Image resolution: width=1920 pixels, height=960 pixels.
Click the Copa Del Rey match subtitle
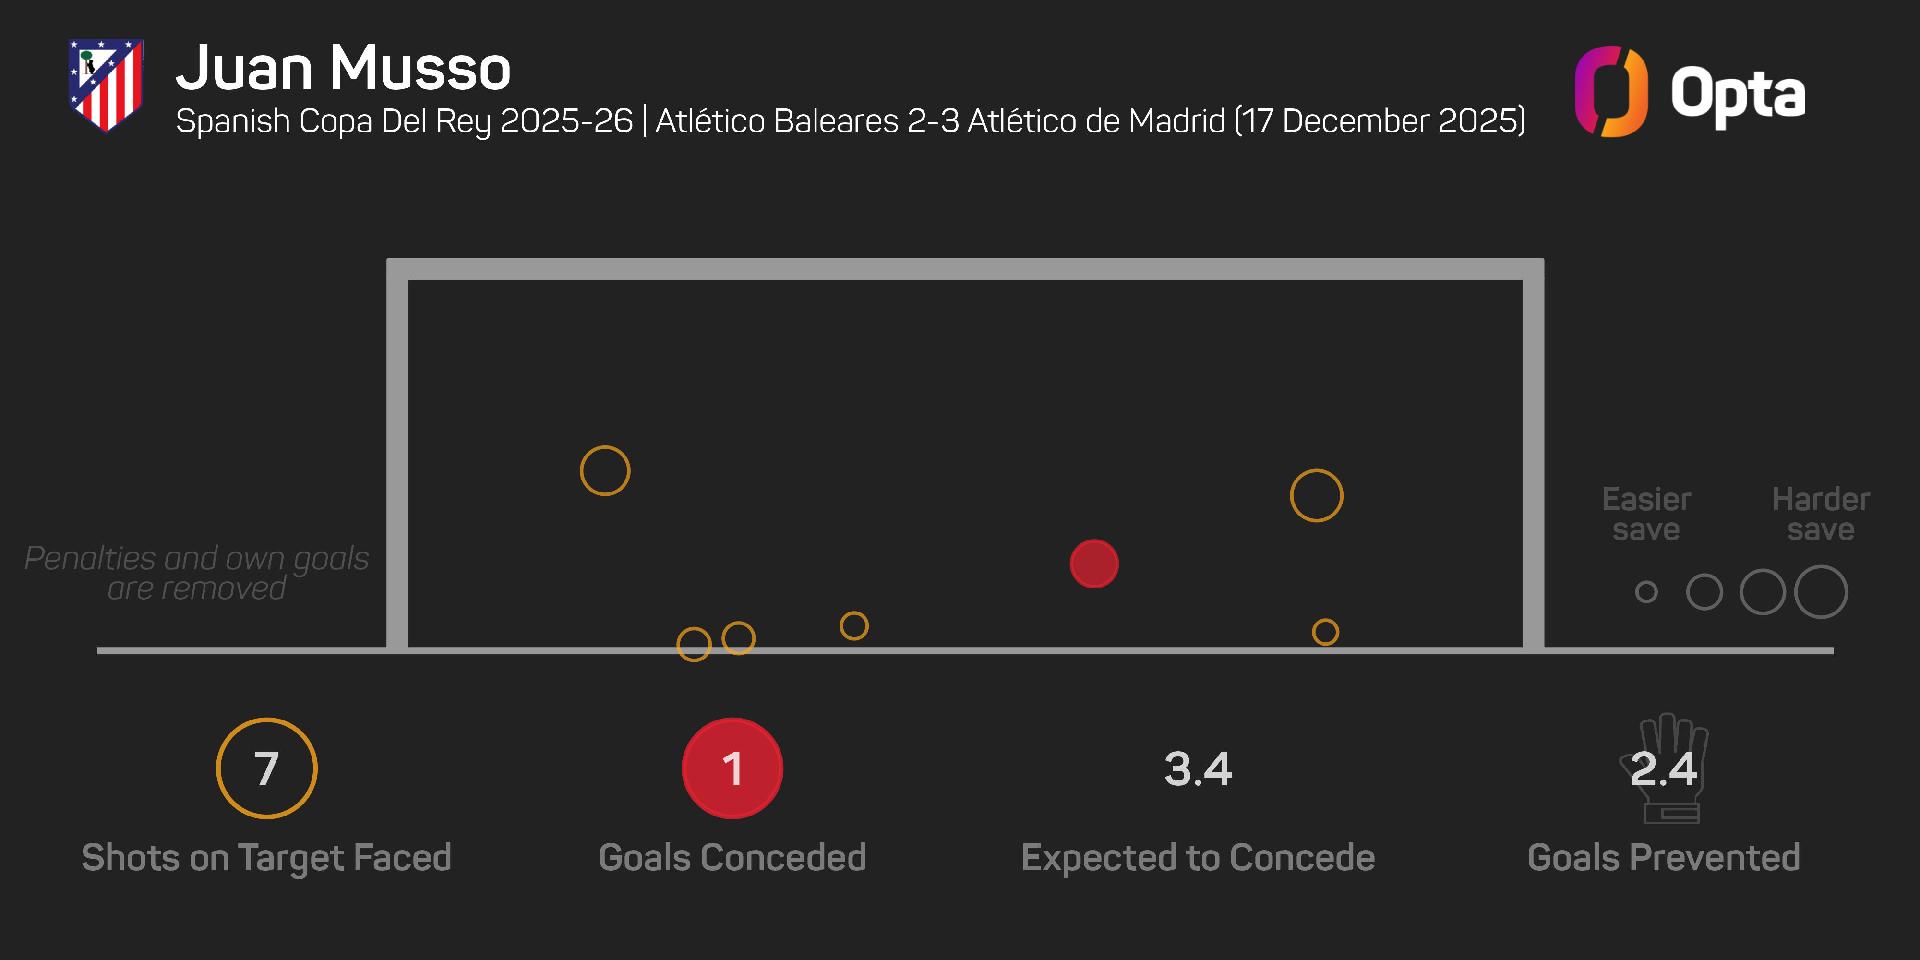[850, 121]
